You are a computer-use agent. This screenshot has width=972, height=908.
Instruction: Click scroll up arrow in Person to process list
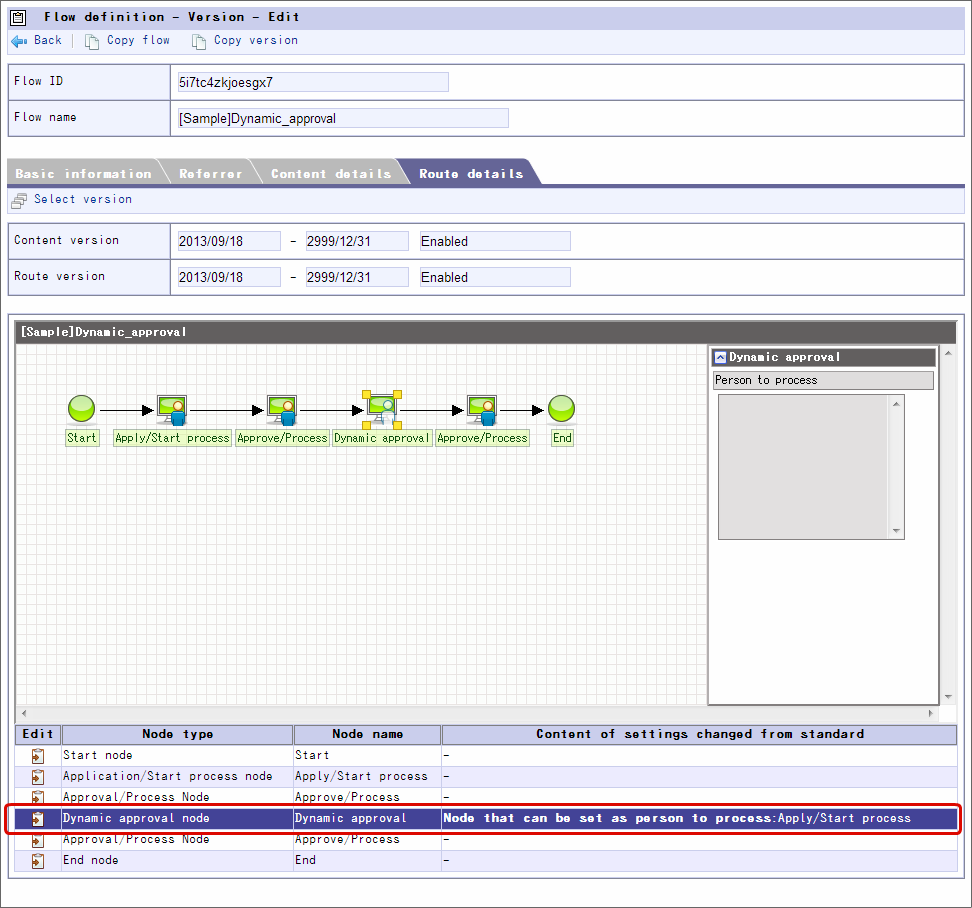(x=896, y=404)
